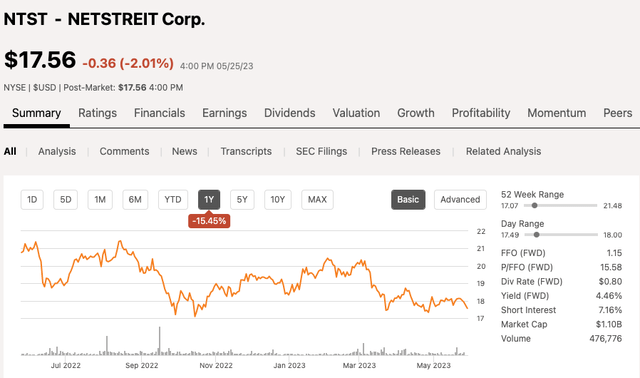Filter feed by SEC Filings
Screen dimensions: 640x378
(322, 151)
